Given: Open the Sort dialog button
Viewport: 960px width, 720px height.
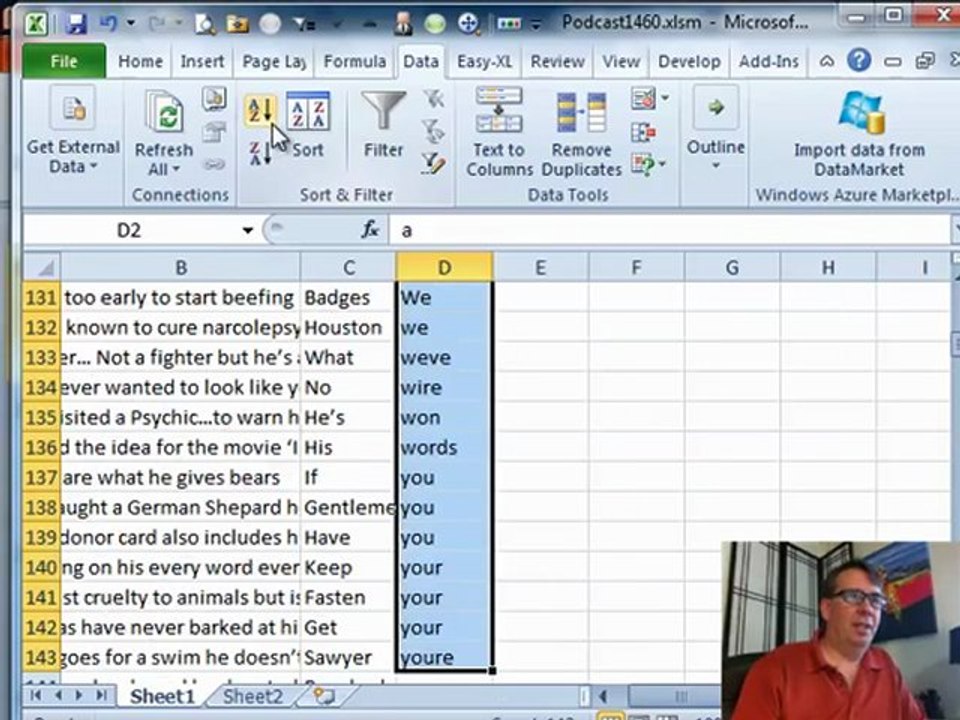Looking at the screenshot, I should click(308, 126).
